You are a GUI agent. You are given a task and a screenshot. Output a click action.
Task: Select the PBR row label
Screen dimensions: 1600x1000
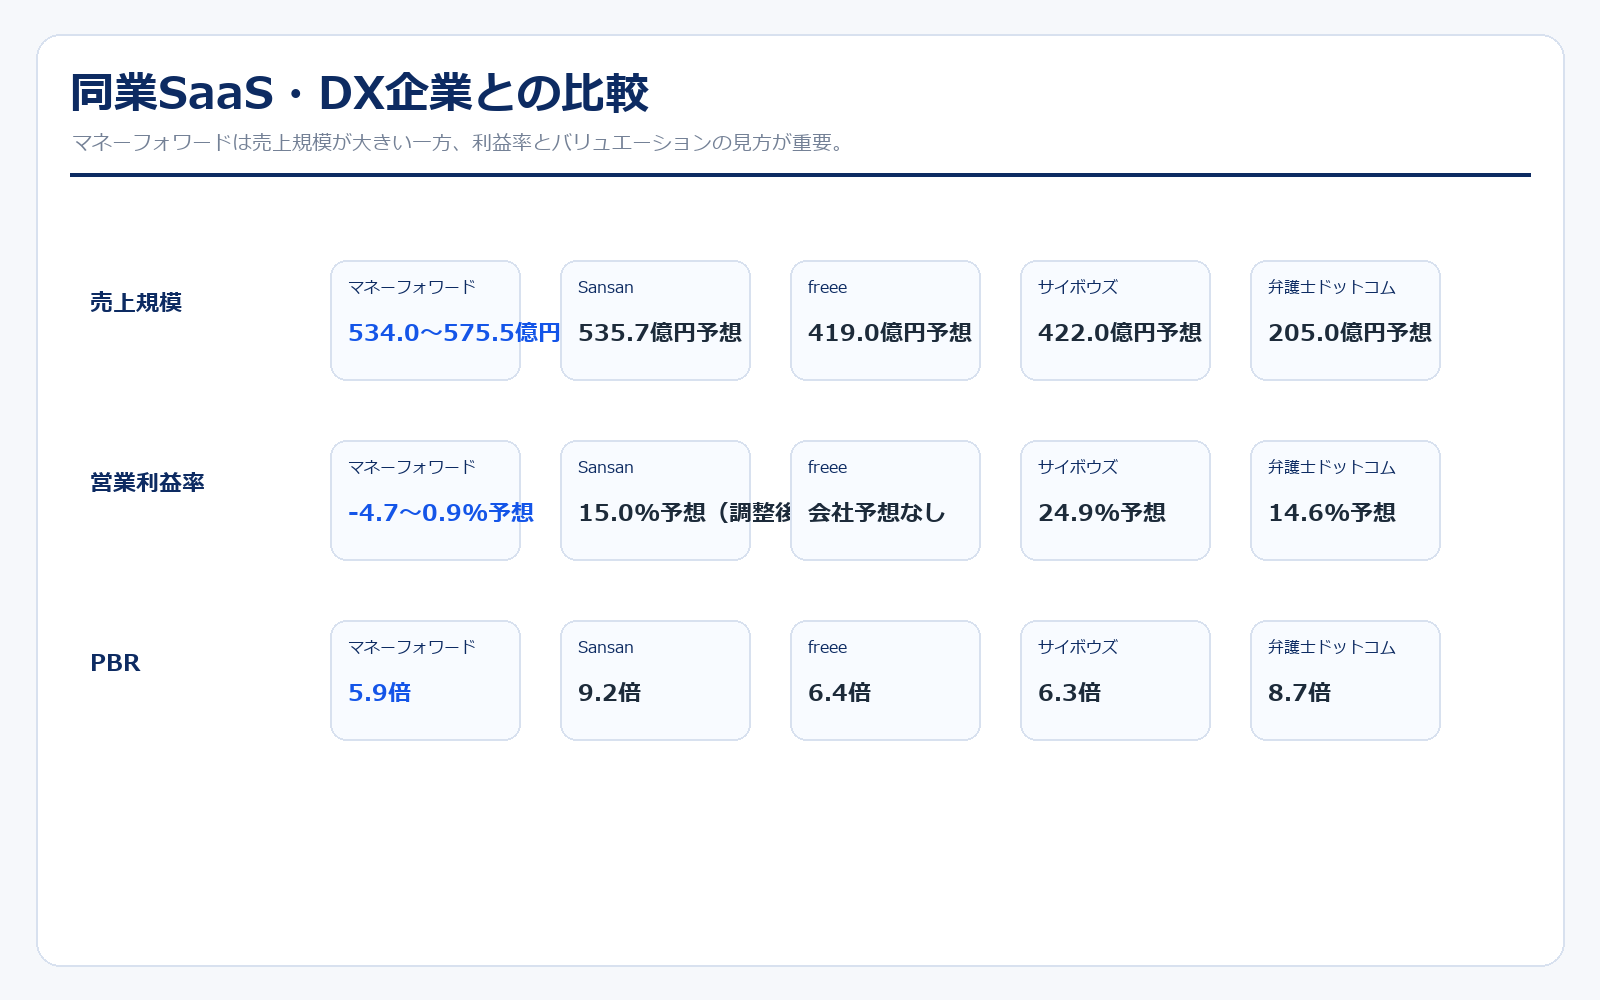coord(115,662)
